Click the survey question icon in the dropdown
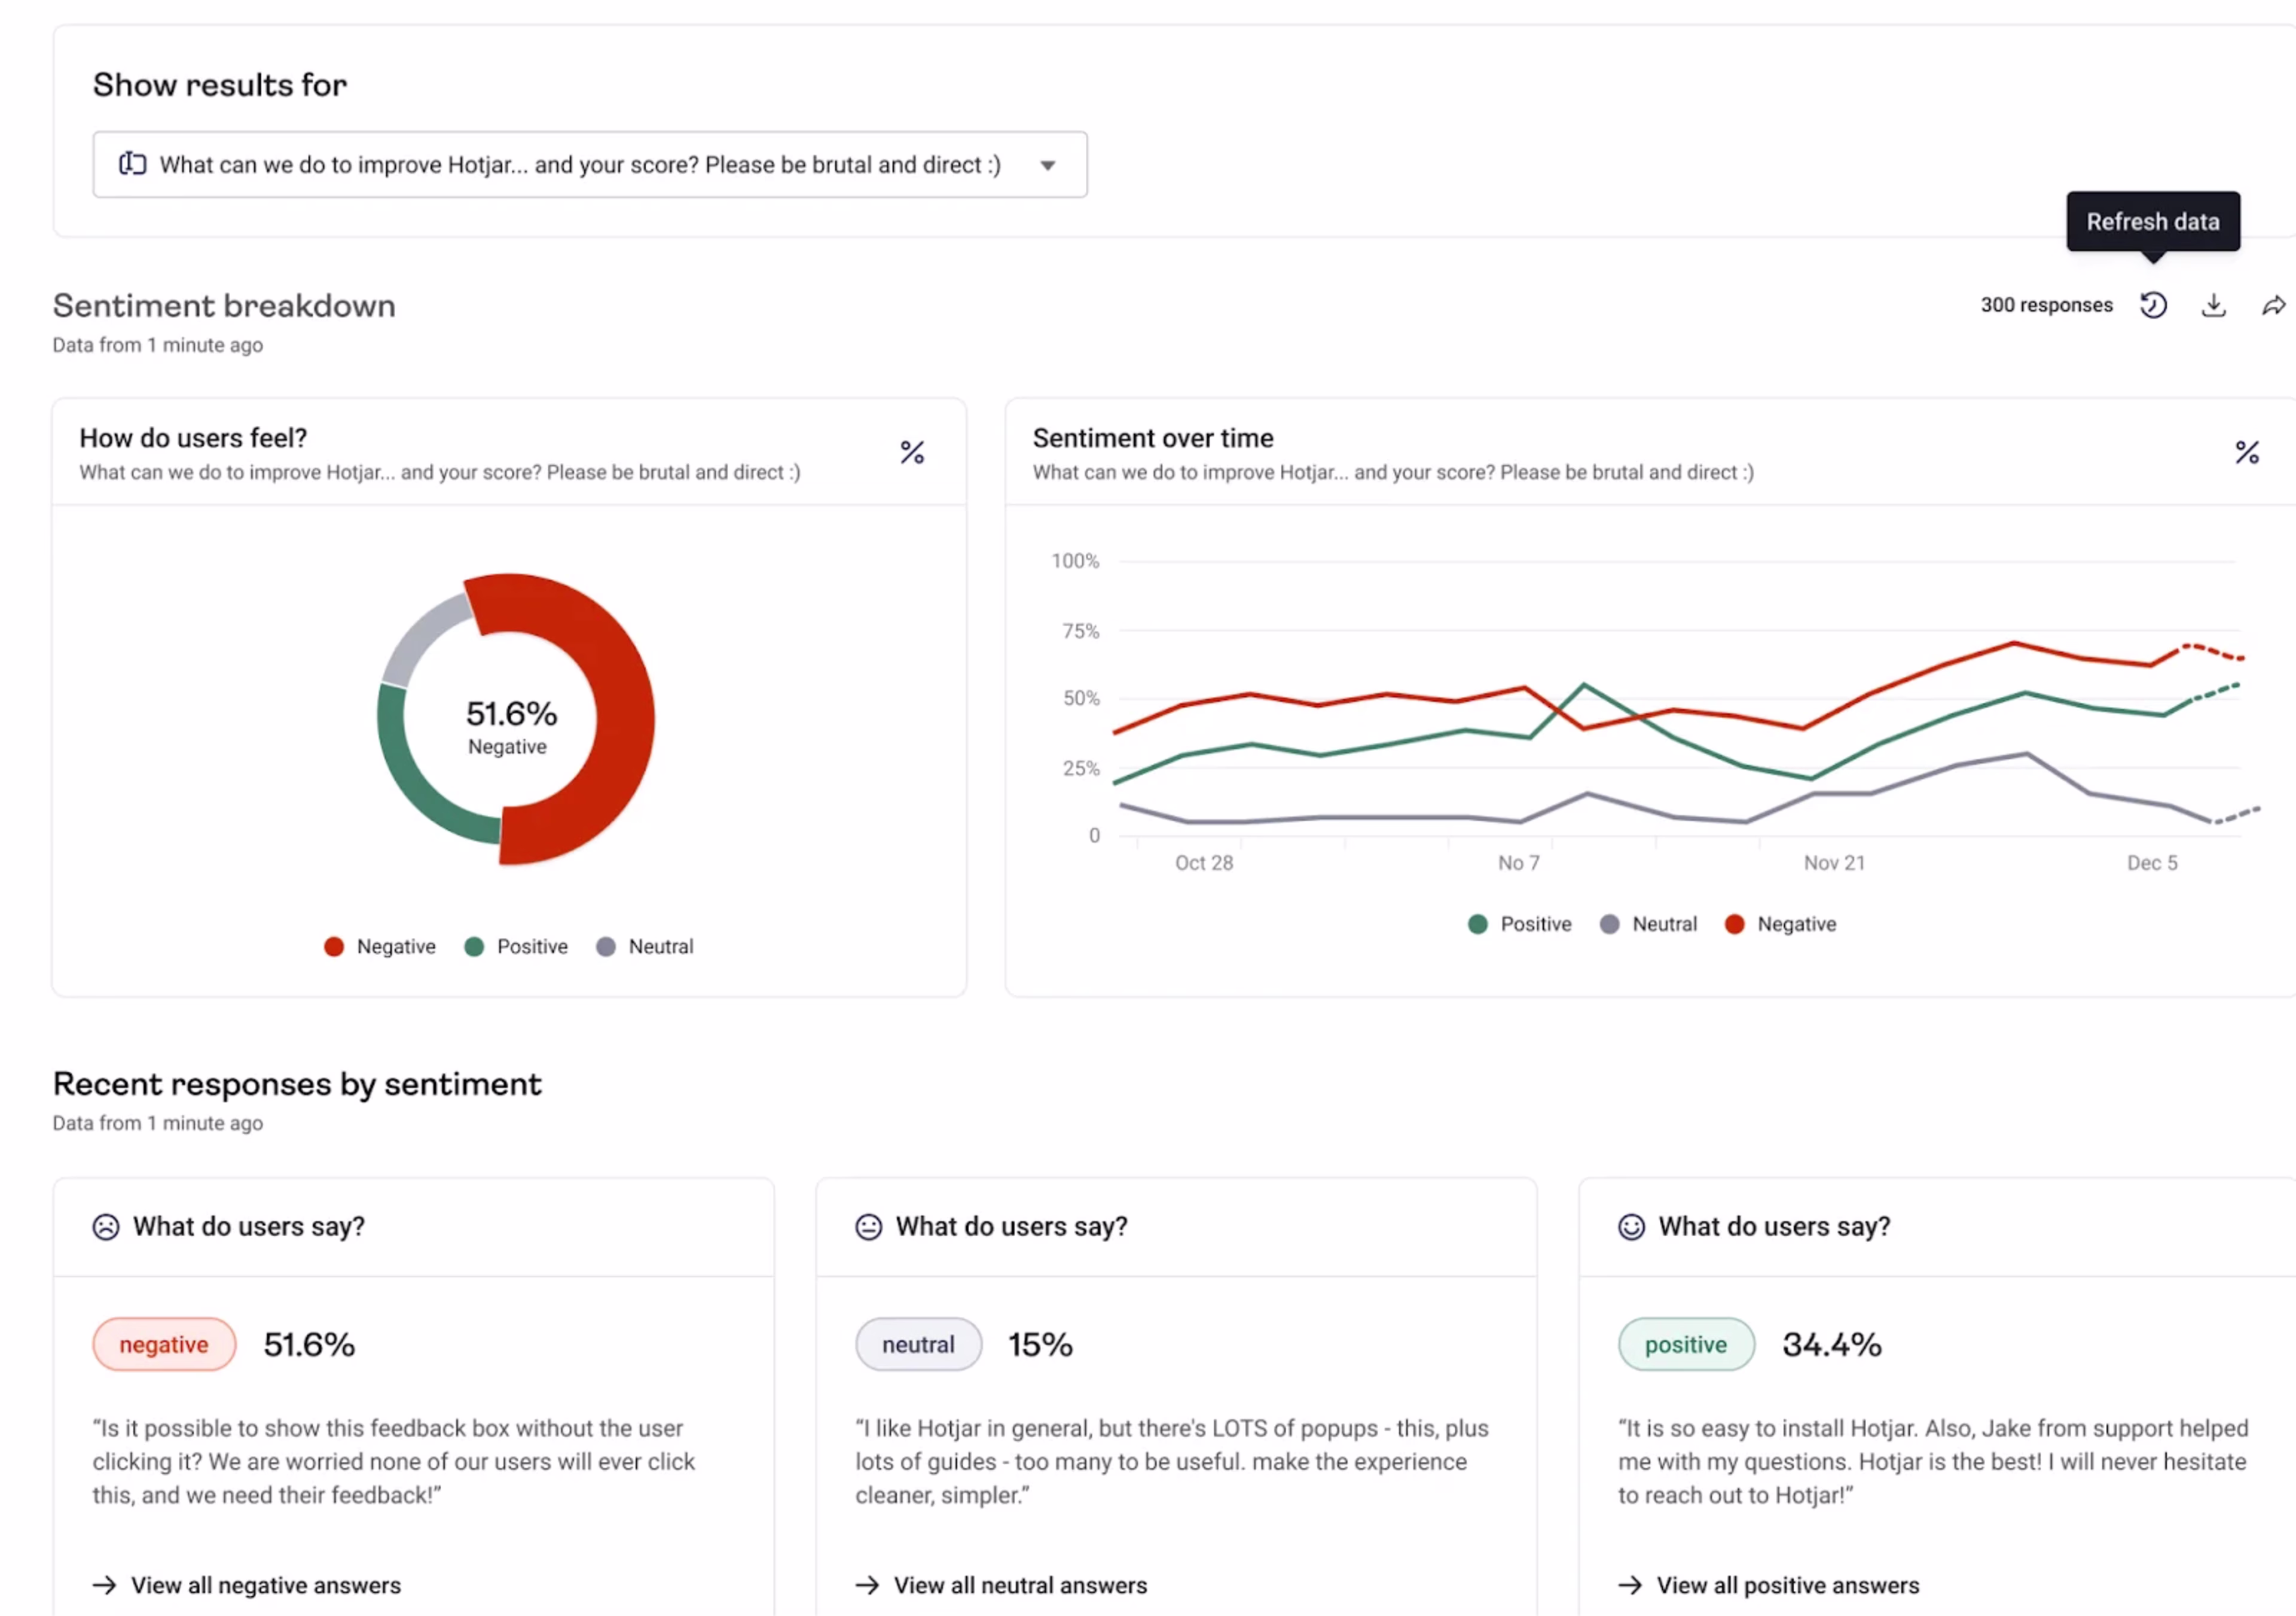The height and width of the screenshot is (1616, 2296). (132, 164)
